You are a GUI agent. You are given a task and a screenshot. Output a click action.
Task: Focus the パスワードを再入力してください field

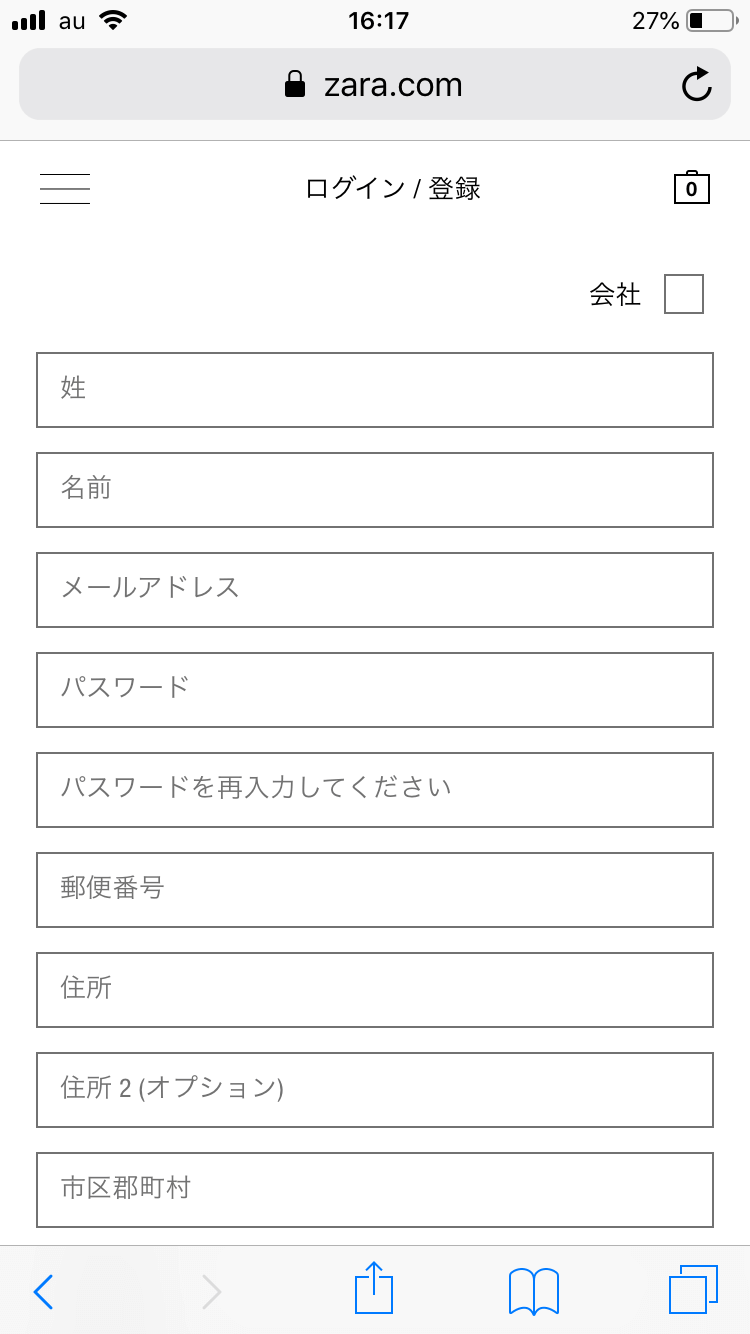pos(375,790)
